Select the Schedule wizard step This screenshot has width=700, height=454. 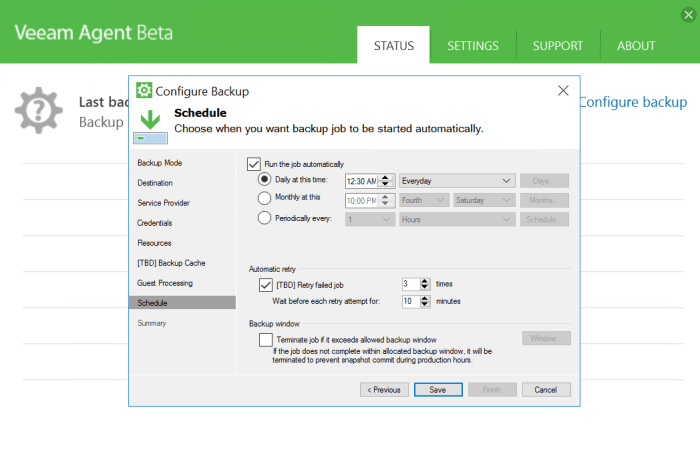pos(182,303)
